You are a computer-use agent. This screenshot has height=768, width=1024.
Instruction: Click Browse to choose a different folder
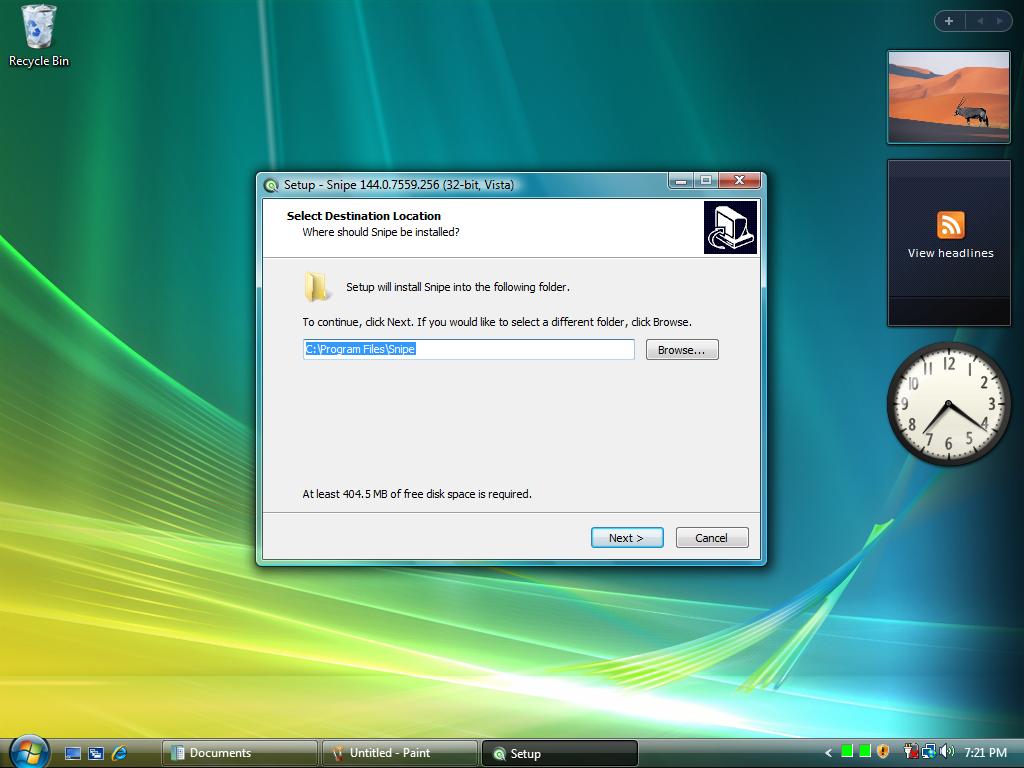pyautogui.click(x=682, y=350)
